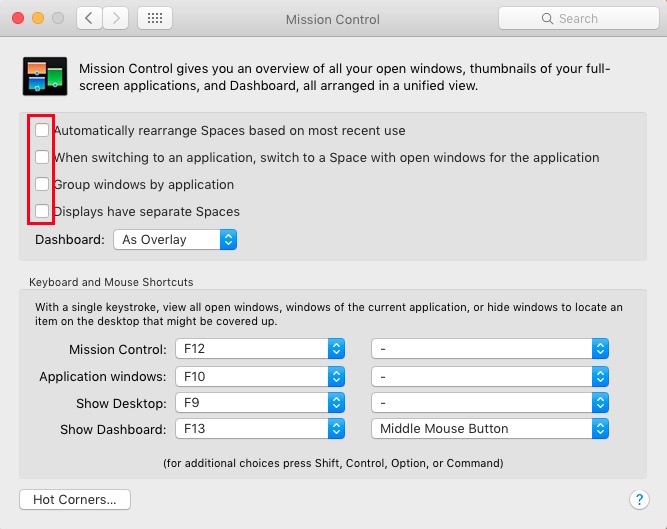Tick the switch to a Space with open windows checkbox
The image size is (667, 529).
[x=42, y=157]
